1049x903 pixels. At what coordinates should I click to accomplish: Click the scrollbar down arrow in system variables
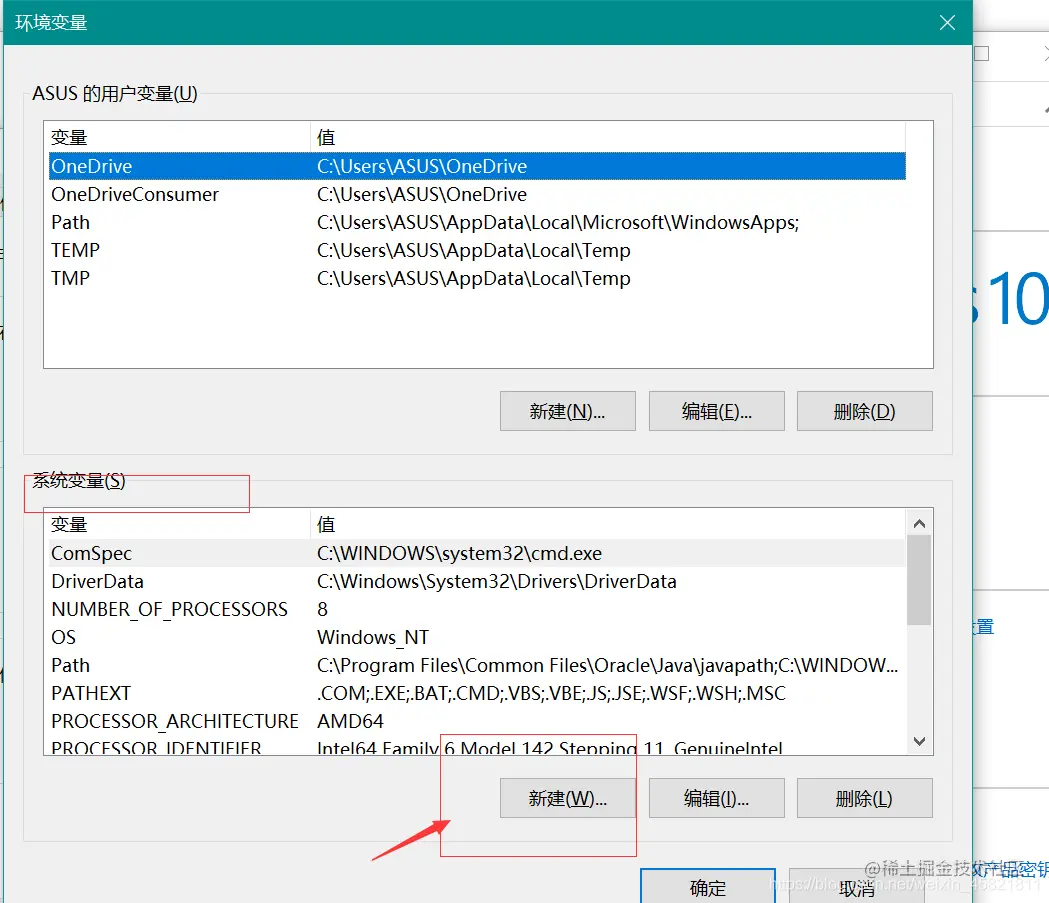click(918, 740)
